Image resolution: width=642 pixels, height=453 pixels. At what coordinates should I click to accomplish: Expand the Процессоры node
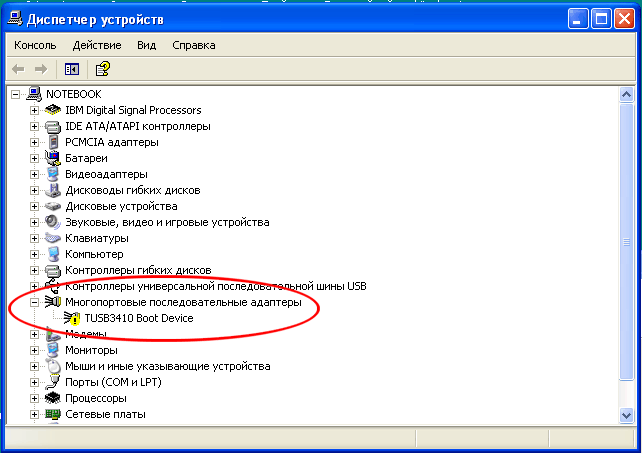pyautogui.click(x=34, y=399)
